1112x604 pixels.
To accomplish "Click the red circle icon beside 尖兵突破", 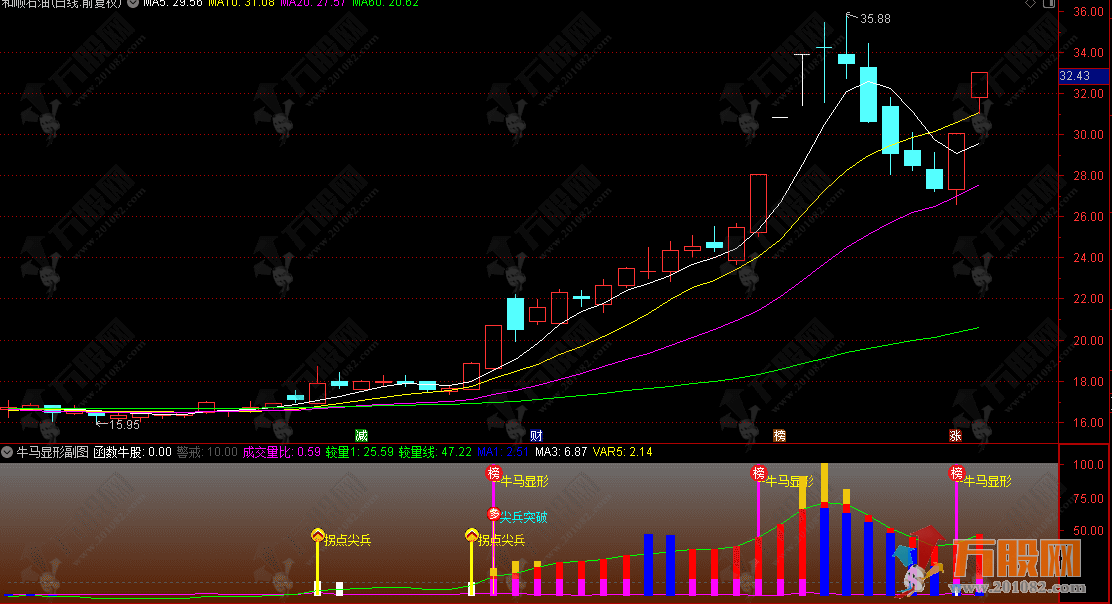I will point(493,516).
